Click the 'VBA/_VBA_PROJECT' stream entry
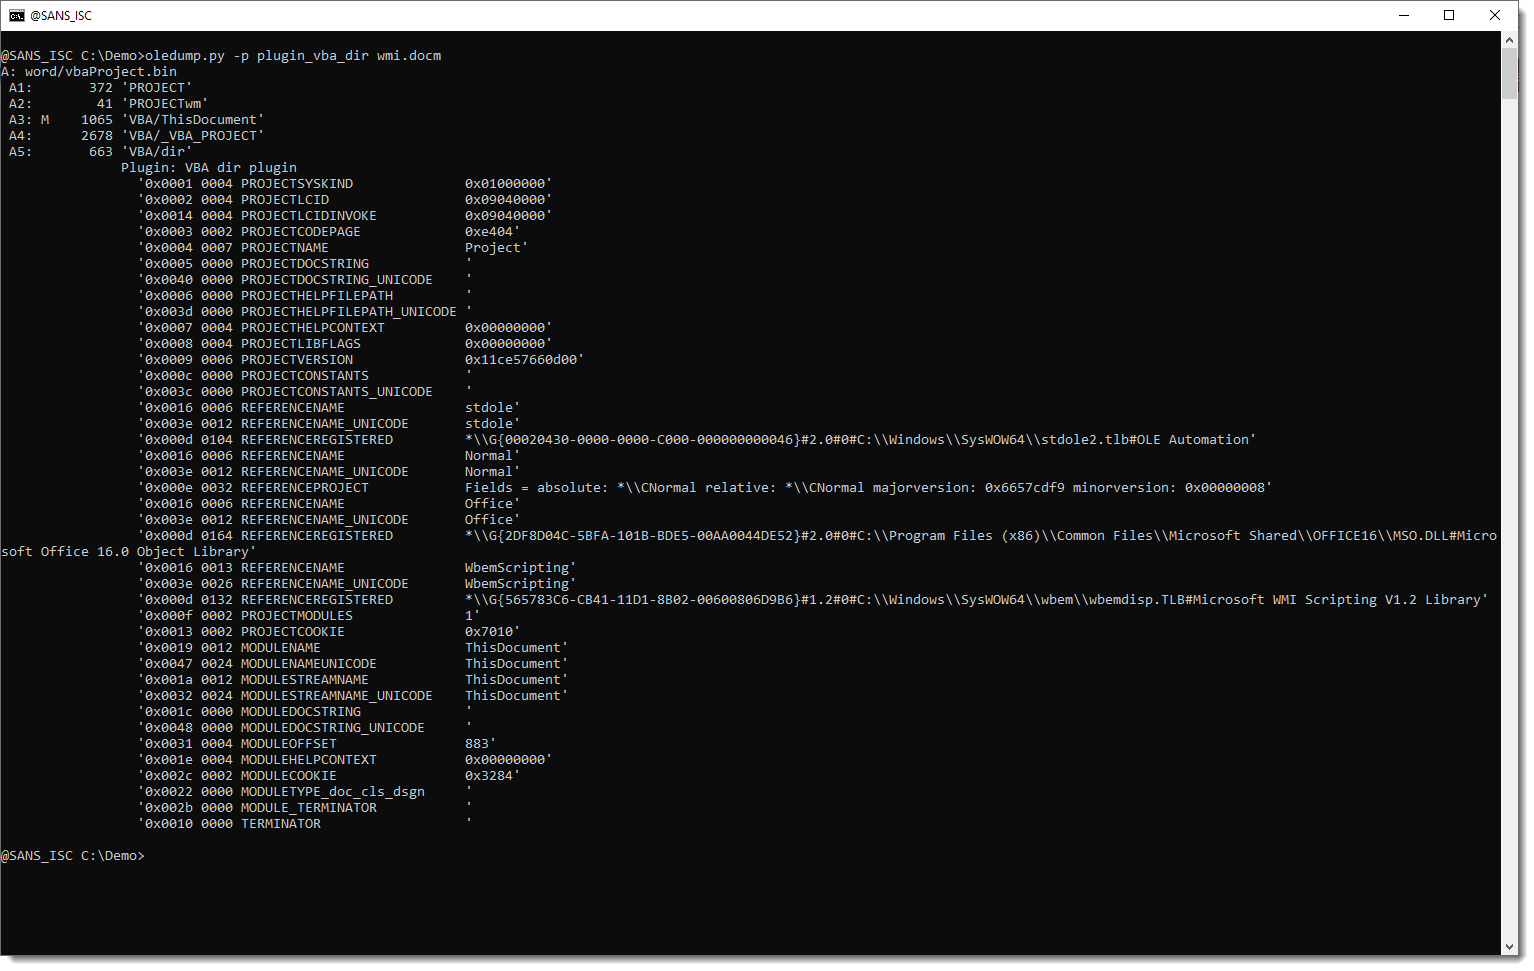Image resolution: width=1534 pixels, height=971 pixels. point(193,136)
